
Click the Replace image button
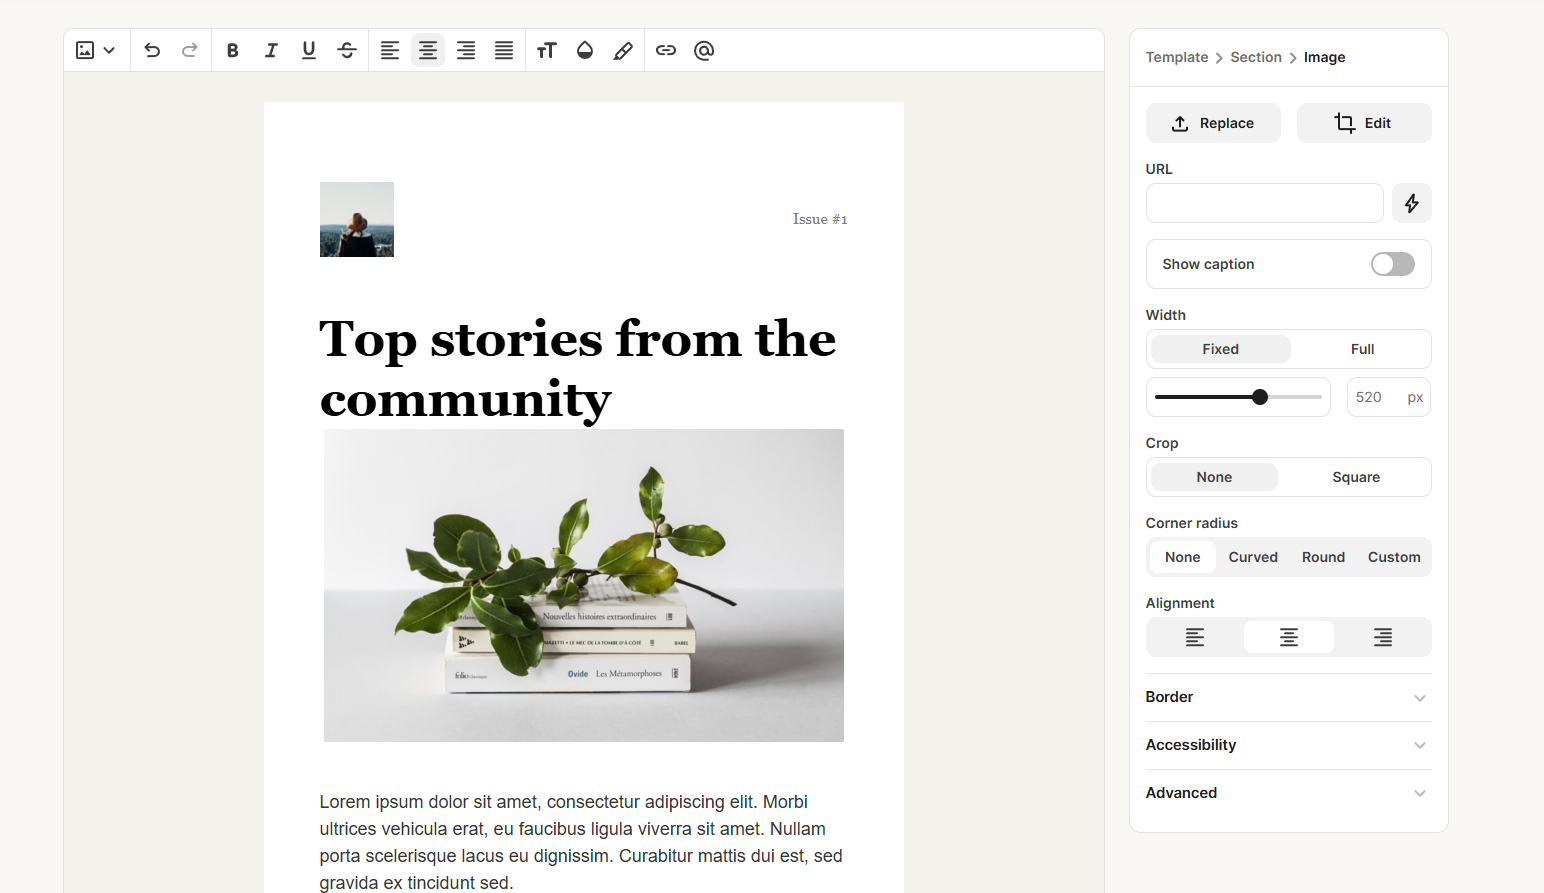click(1213, 123)
